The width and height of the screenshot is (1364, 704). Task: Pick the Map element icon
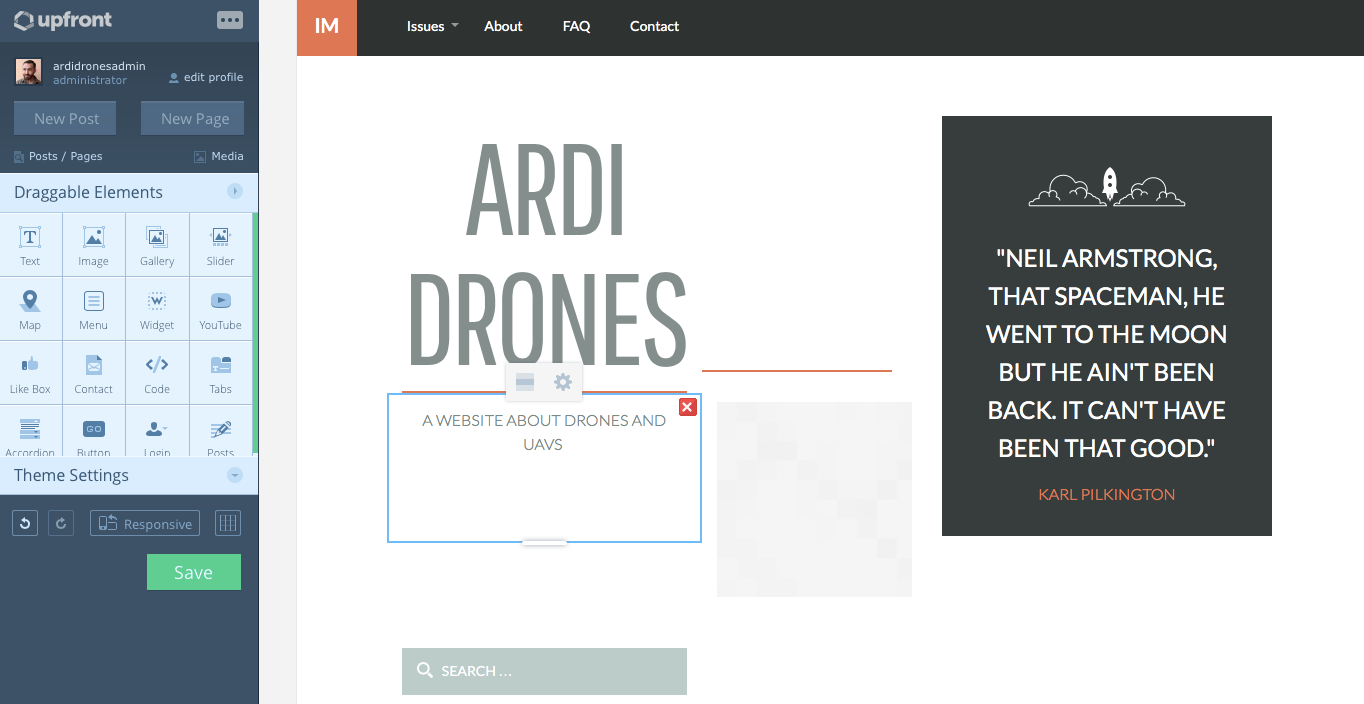coord(30,308)
